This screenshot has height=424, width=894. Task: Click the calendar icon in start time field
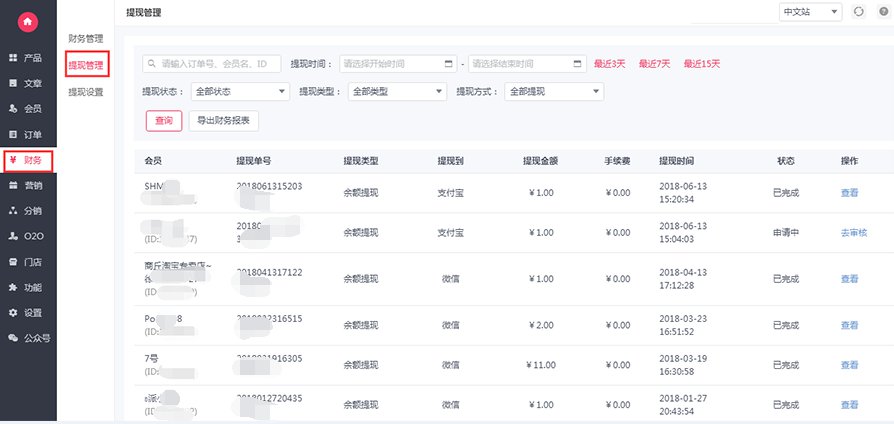(449, 64)
